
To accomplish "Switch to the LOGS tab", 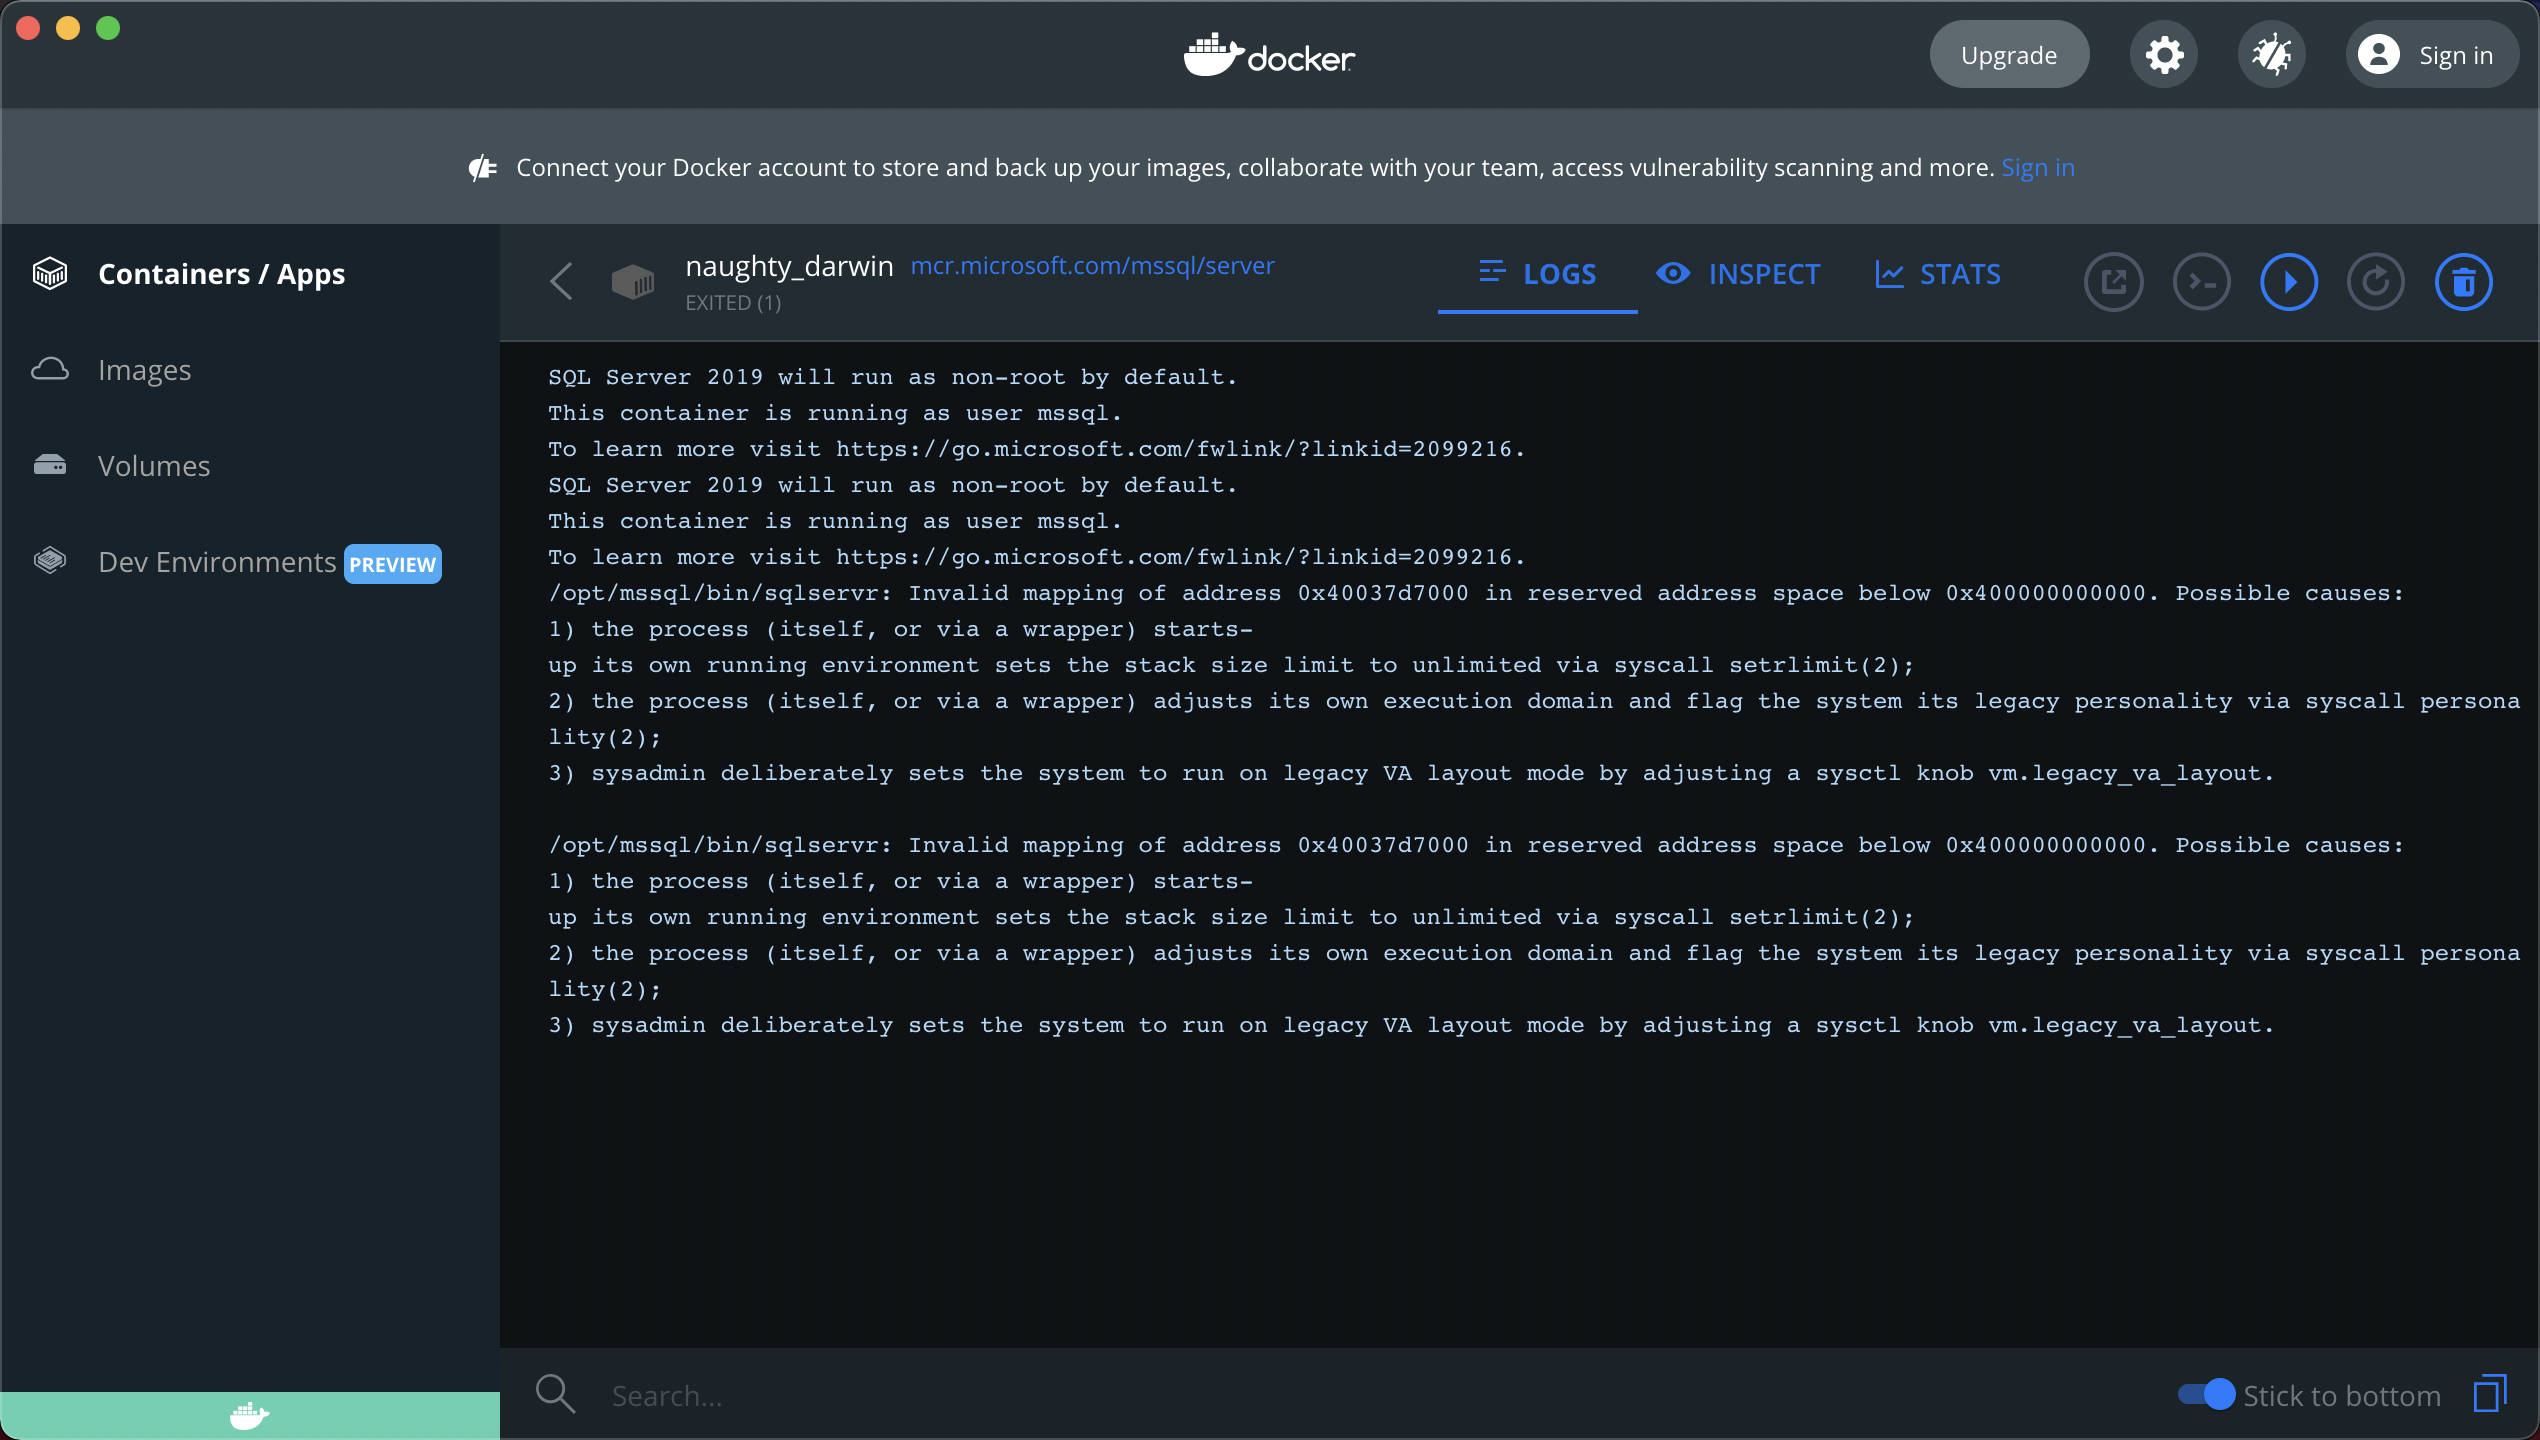I will [x=1538, y=274].
